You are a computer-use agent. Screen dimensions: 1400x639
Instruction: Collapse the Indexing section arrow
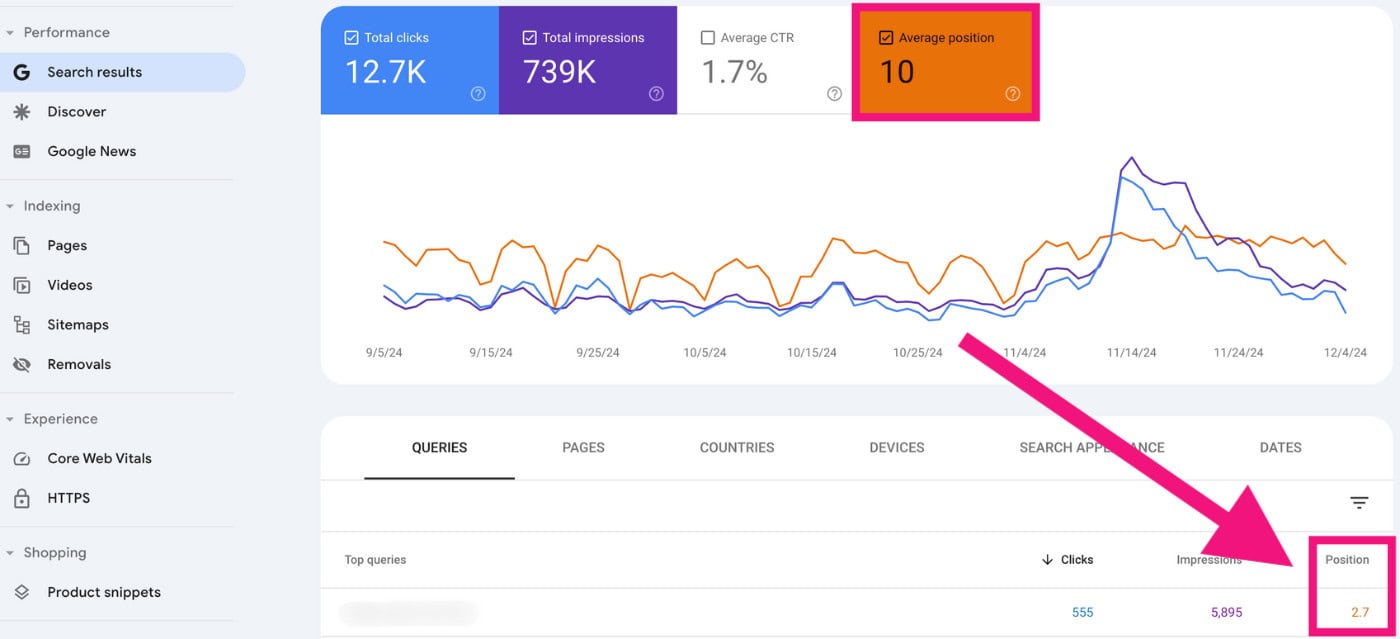click(x=10, y=206)
